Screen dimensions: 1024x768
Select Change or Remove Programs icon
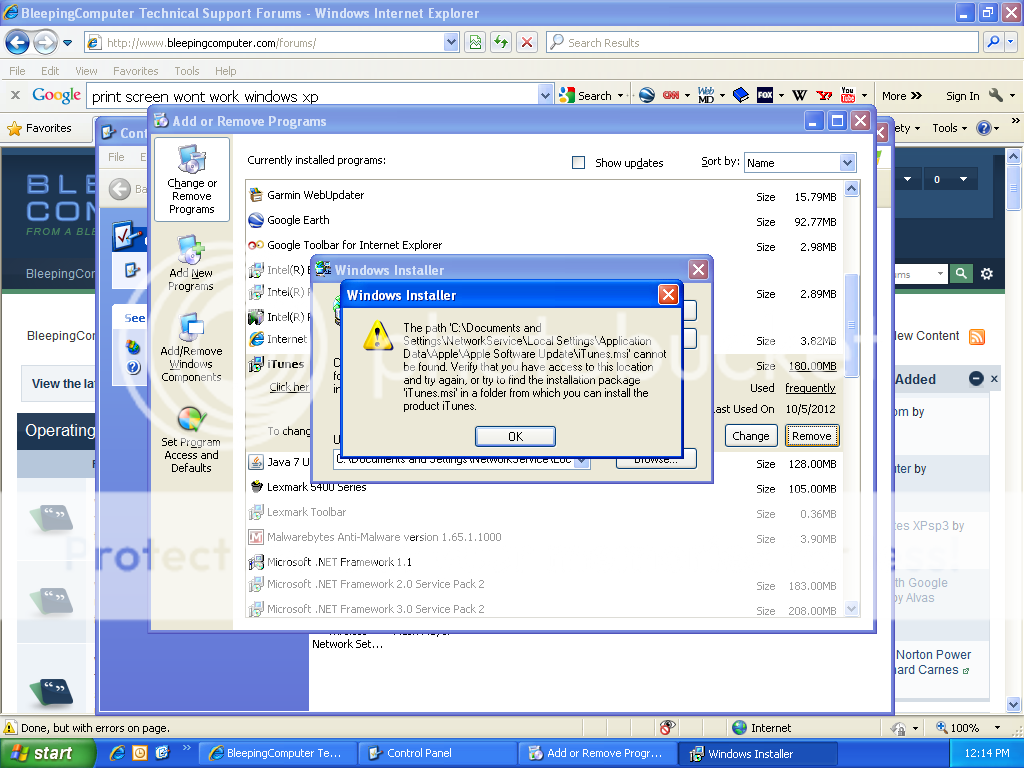point(191,180)
